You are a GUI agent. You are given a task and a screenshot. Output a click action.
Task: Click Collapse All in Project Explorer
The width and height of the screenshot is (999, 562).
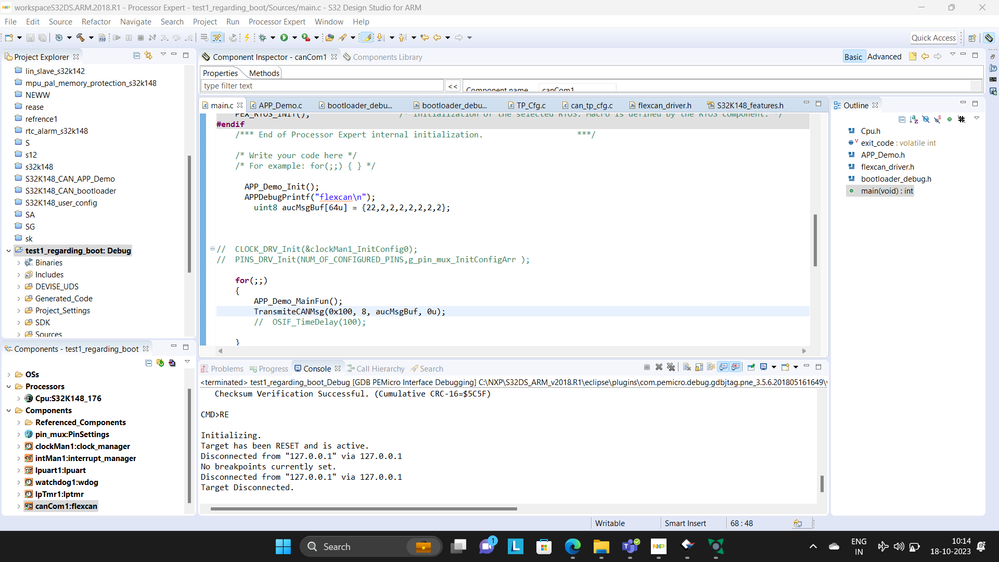coord(136,56)
